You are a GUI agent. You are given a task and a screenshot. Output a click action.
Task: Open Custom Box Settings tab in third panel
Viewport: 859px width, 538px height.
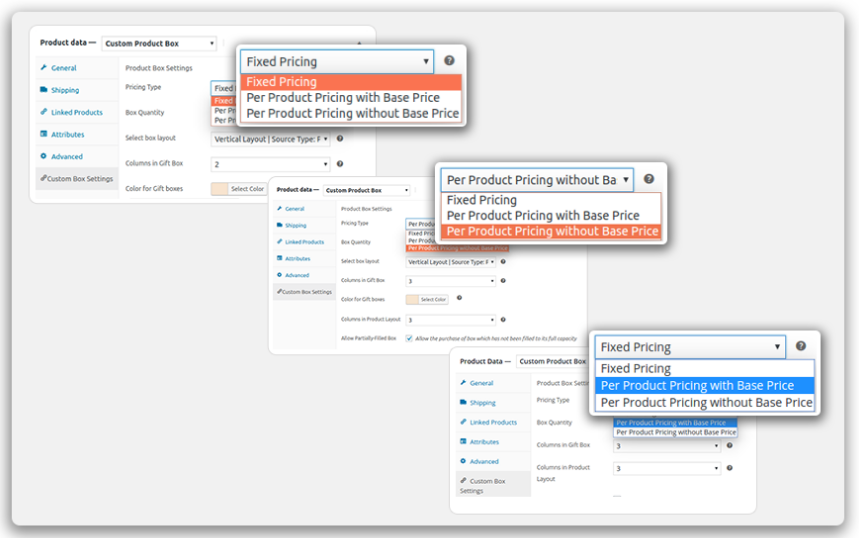coord(493,485)
